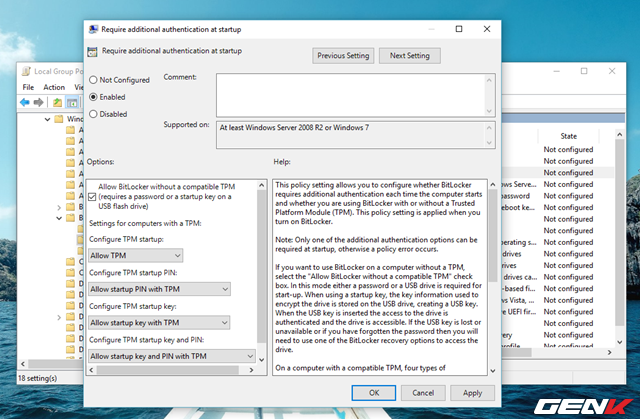Click Comment box scroll down arrow
This screenshot has height=419, width=640.
click(489, 111)
